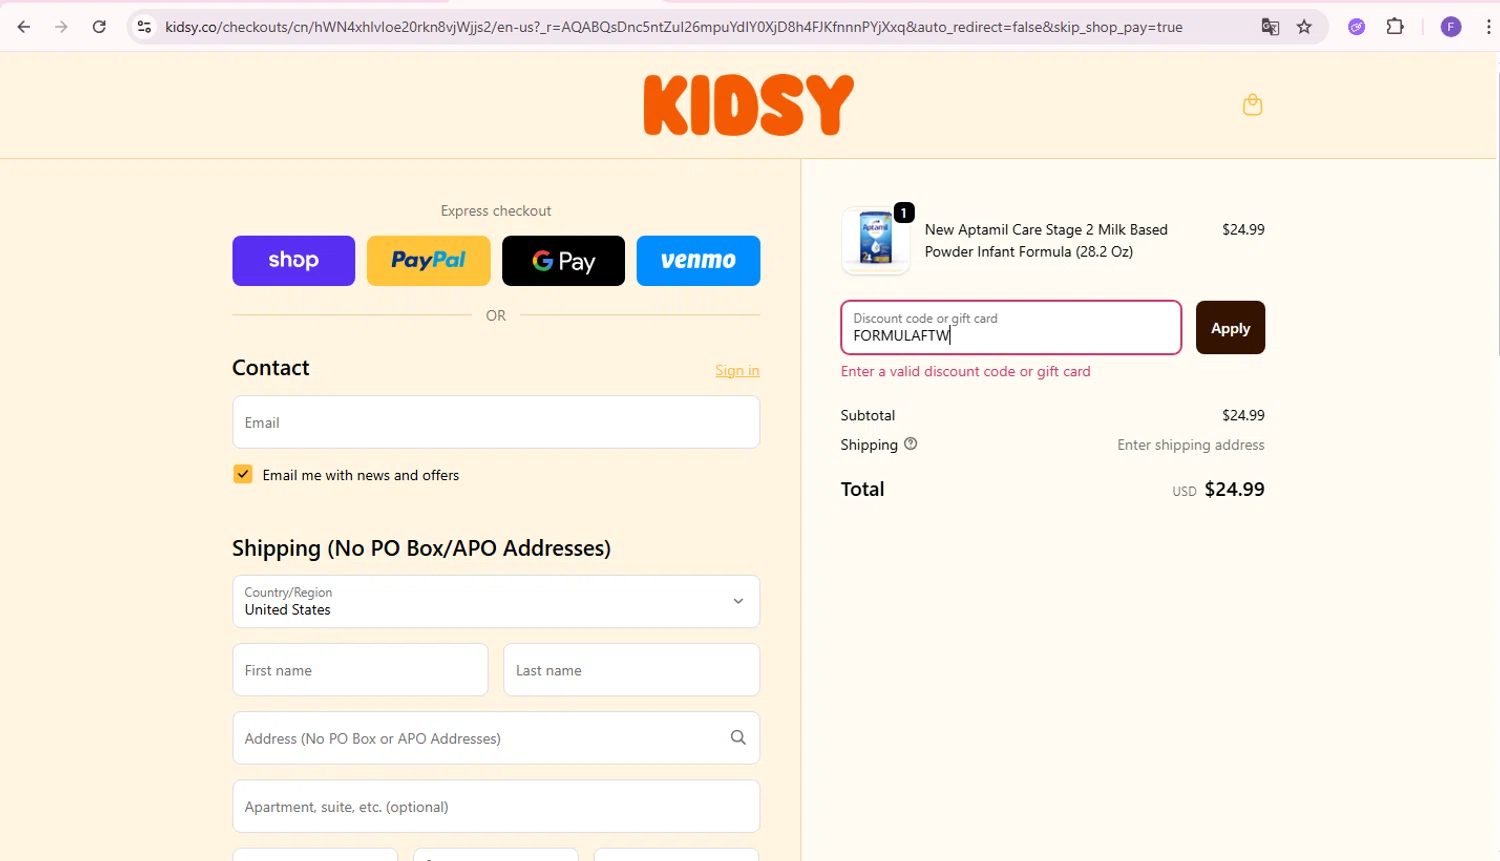Image resolution: width=1500 pixels, height=861 pixels.
Task: Focus the First name field
Action: point(360,670)
